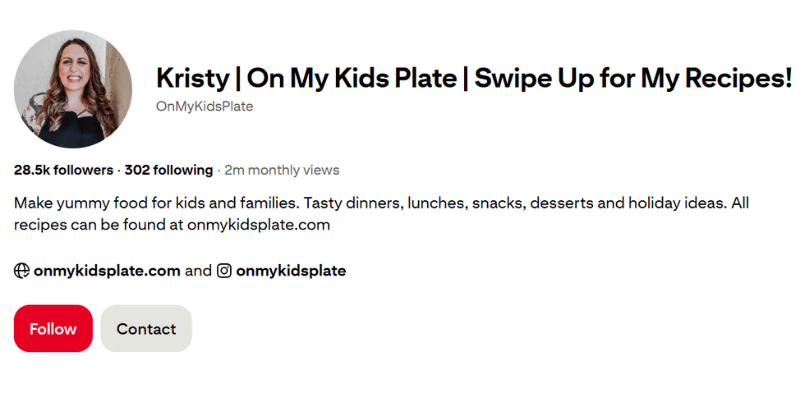Follow the OnMyKidsPlate account

coord(53,329)
